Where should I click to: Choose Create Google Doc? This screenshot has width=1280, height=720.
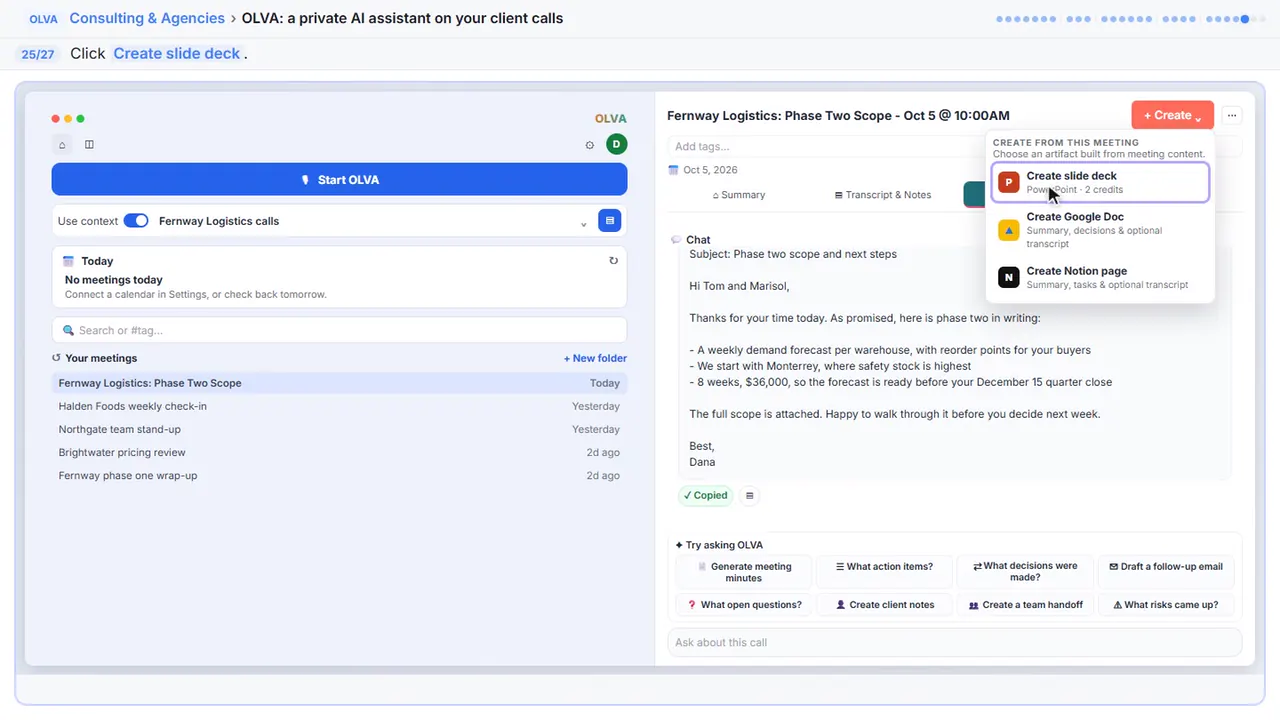[1100, 230]
